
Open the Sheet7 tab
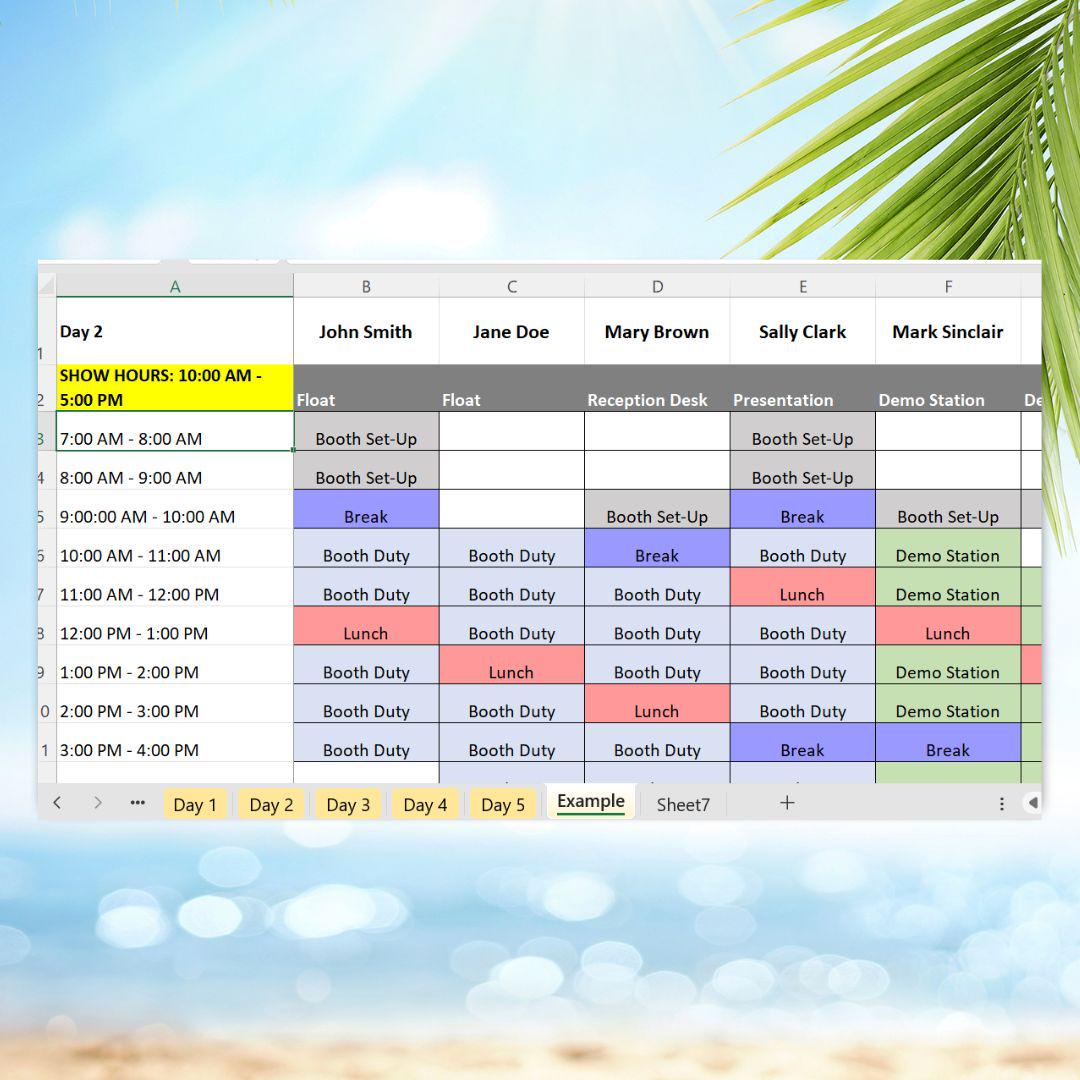point(682,804)
